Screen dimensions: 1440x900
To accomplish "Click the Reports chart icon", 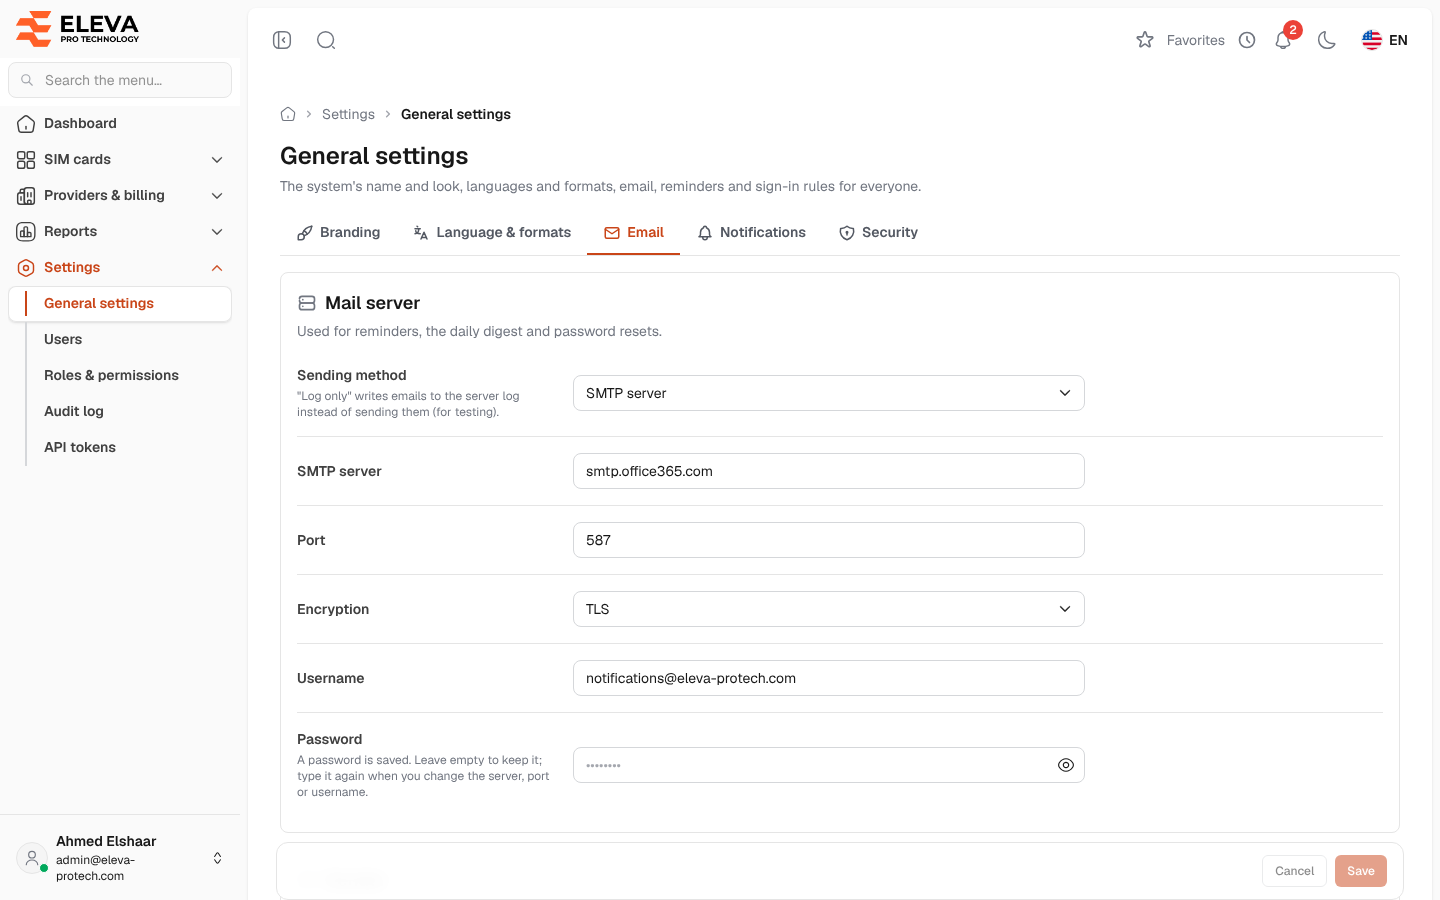I will point(26,232).
